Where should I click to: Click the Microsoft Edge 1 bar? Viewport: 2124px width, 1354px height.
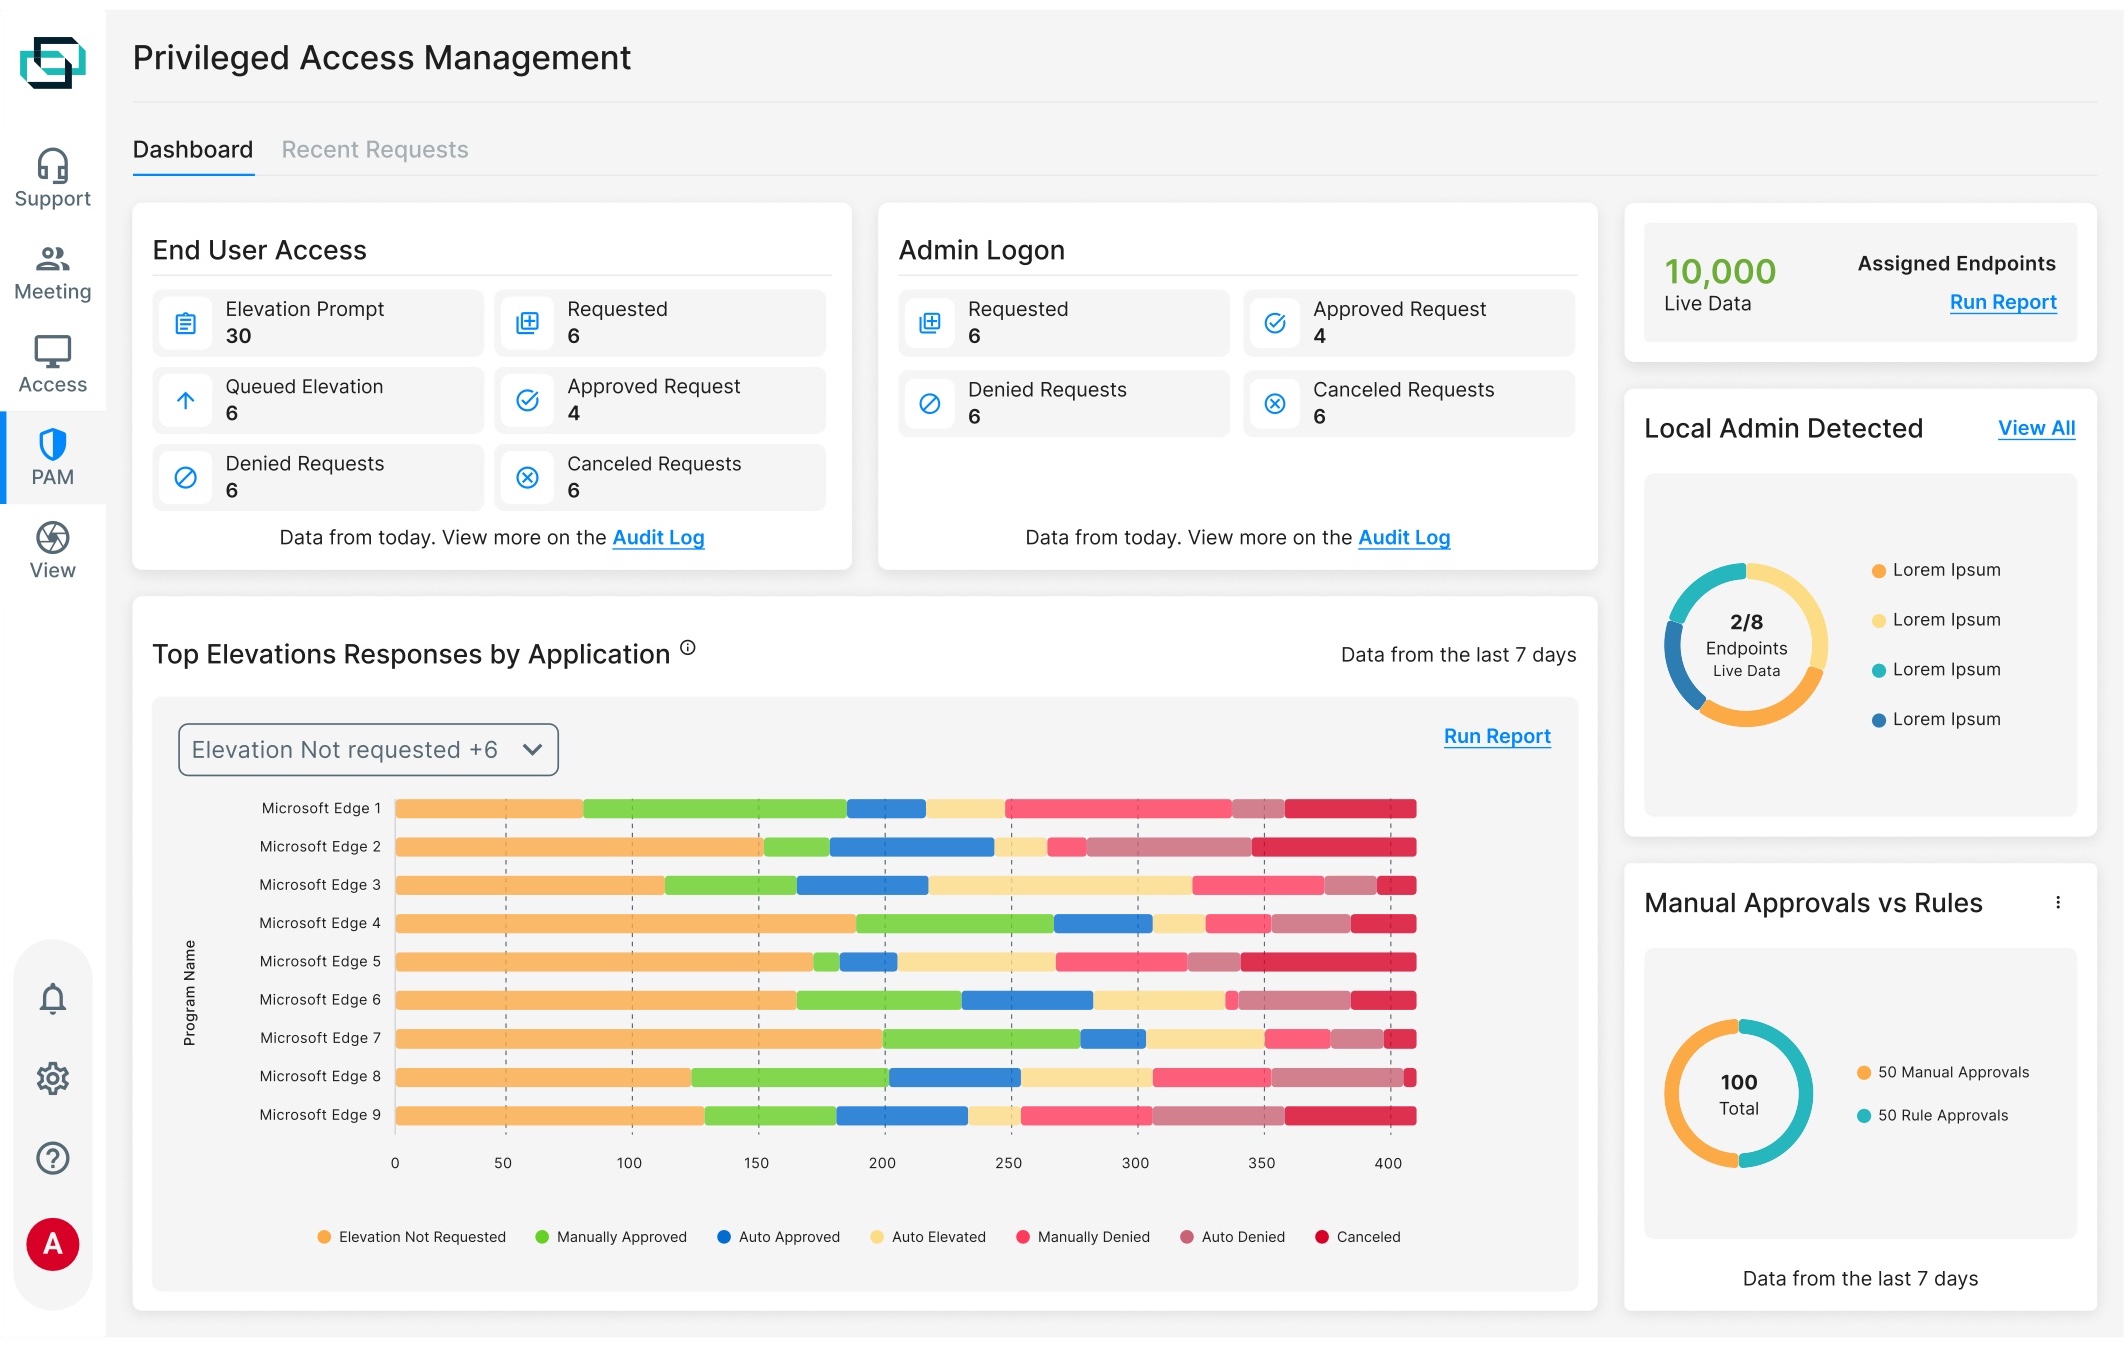point(905,808)
